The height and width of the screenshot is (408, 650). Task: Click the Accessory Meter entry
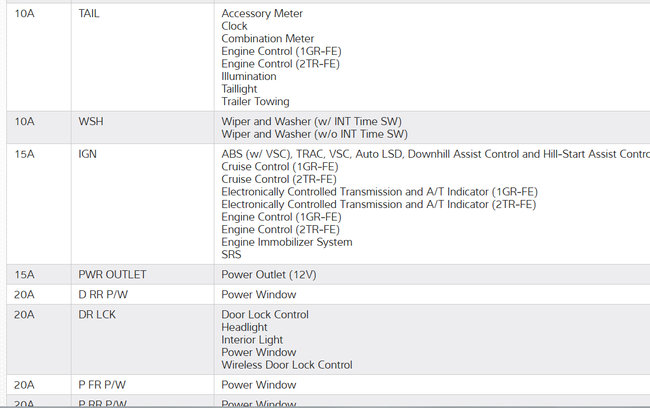(x=262, y=14)
